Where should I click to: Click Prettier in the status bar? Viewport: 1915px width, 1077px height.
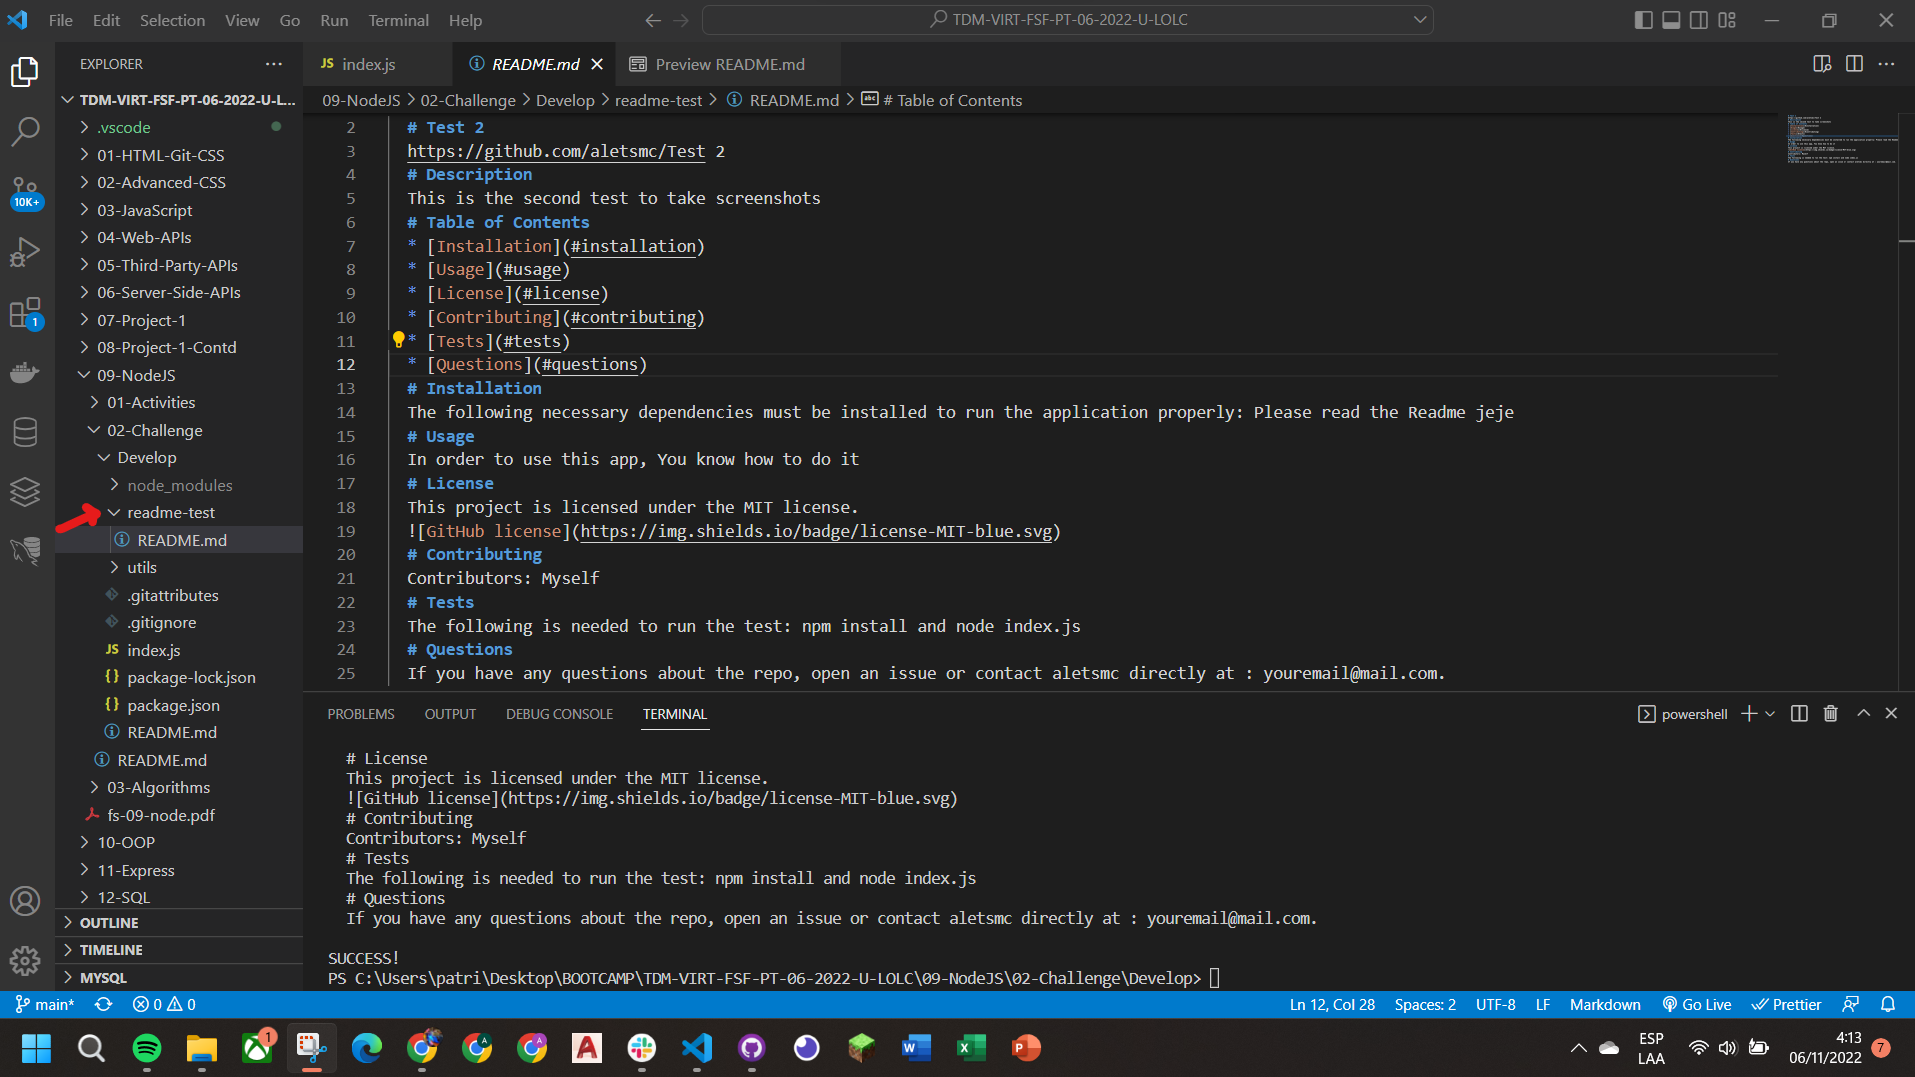tap(1786, 1004)
